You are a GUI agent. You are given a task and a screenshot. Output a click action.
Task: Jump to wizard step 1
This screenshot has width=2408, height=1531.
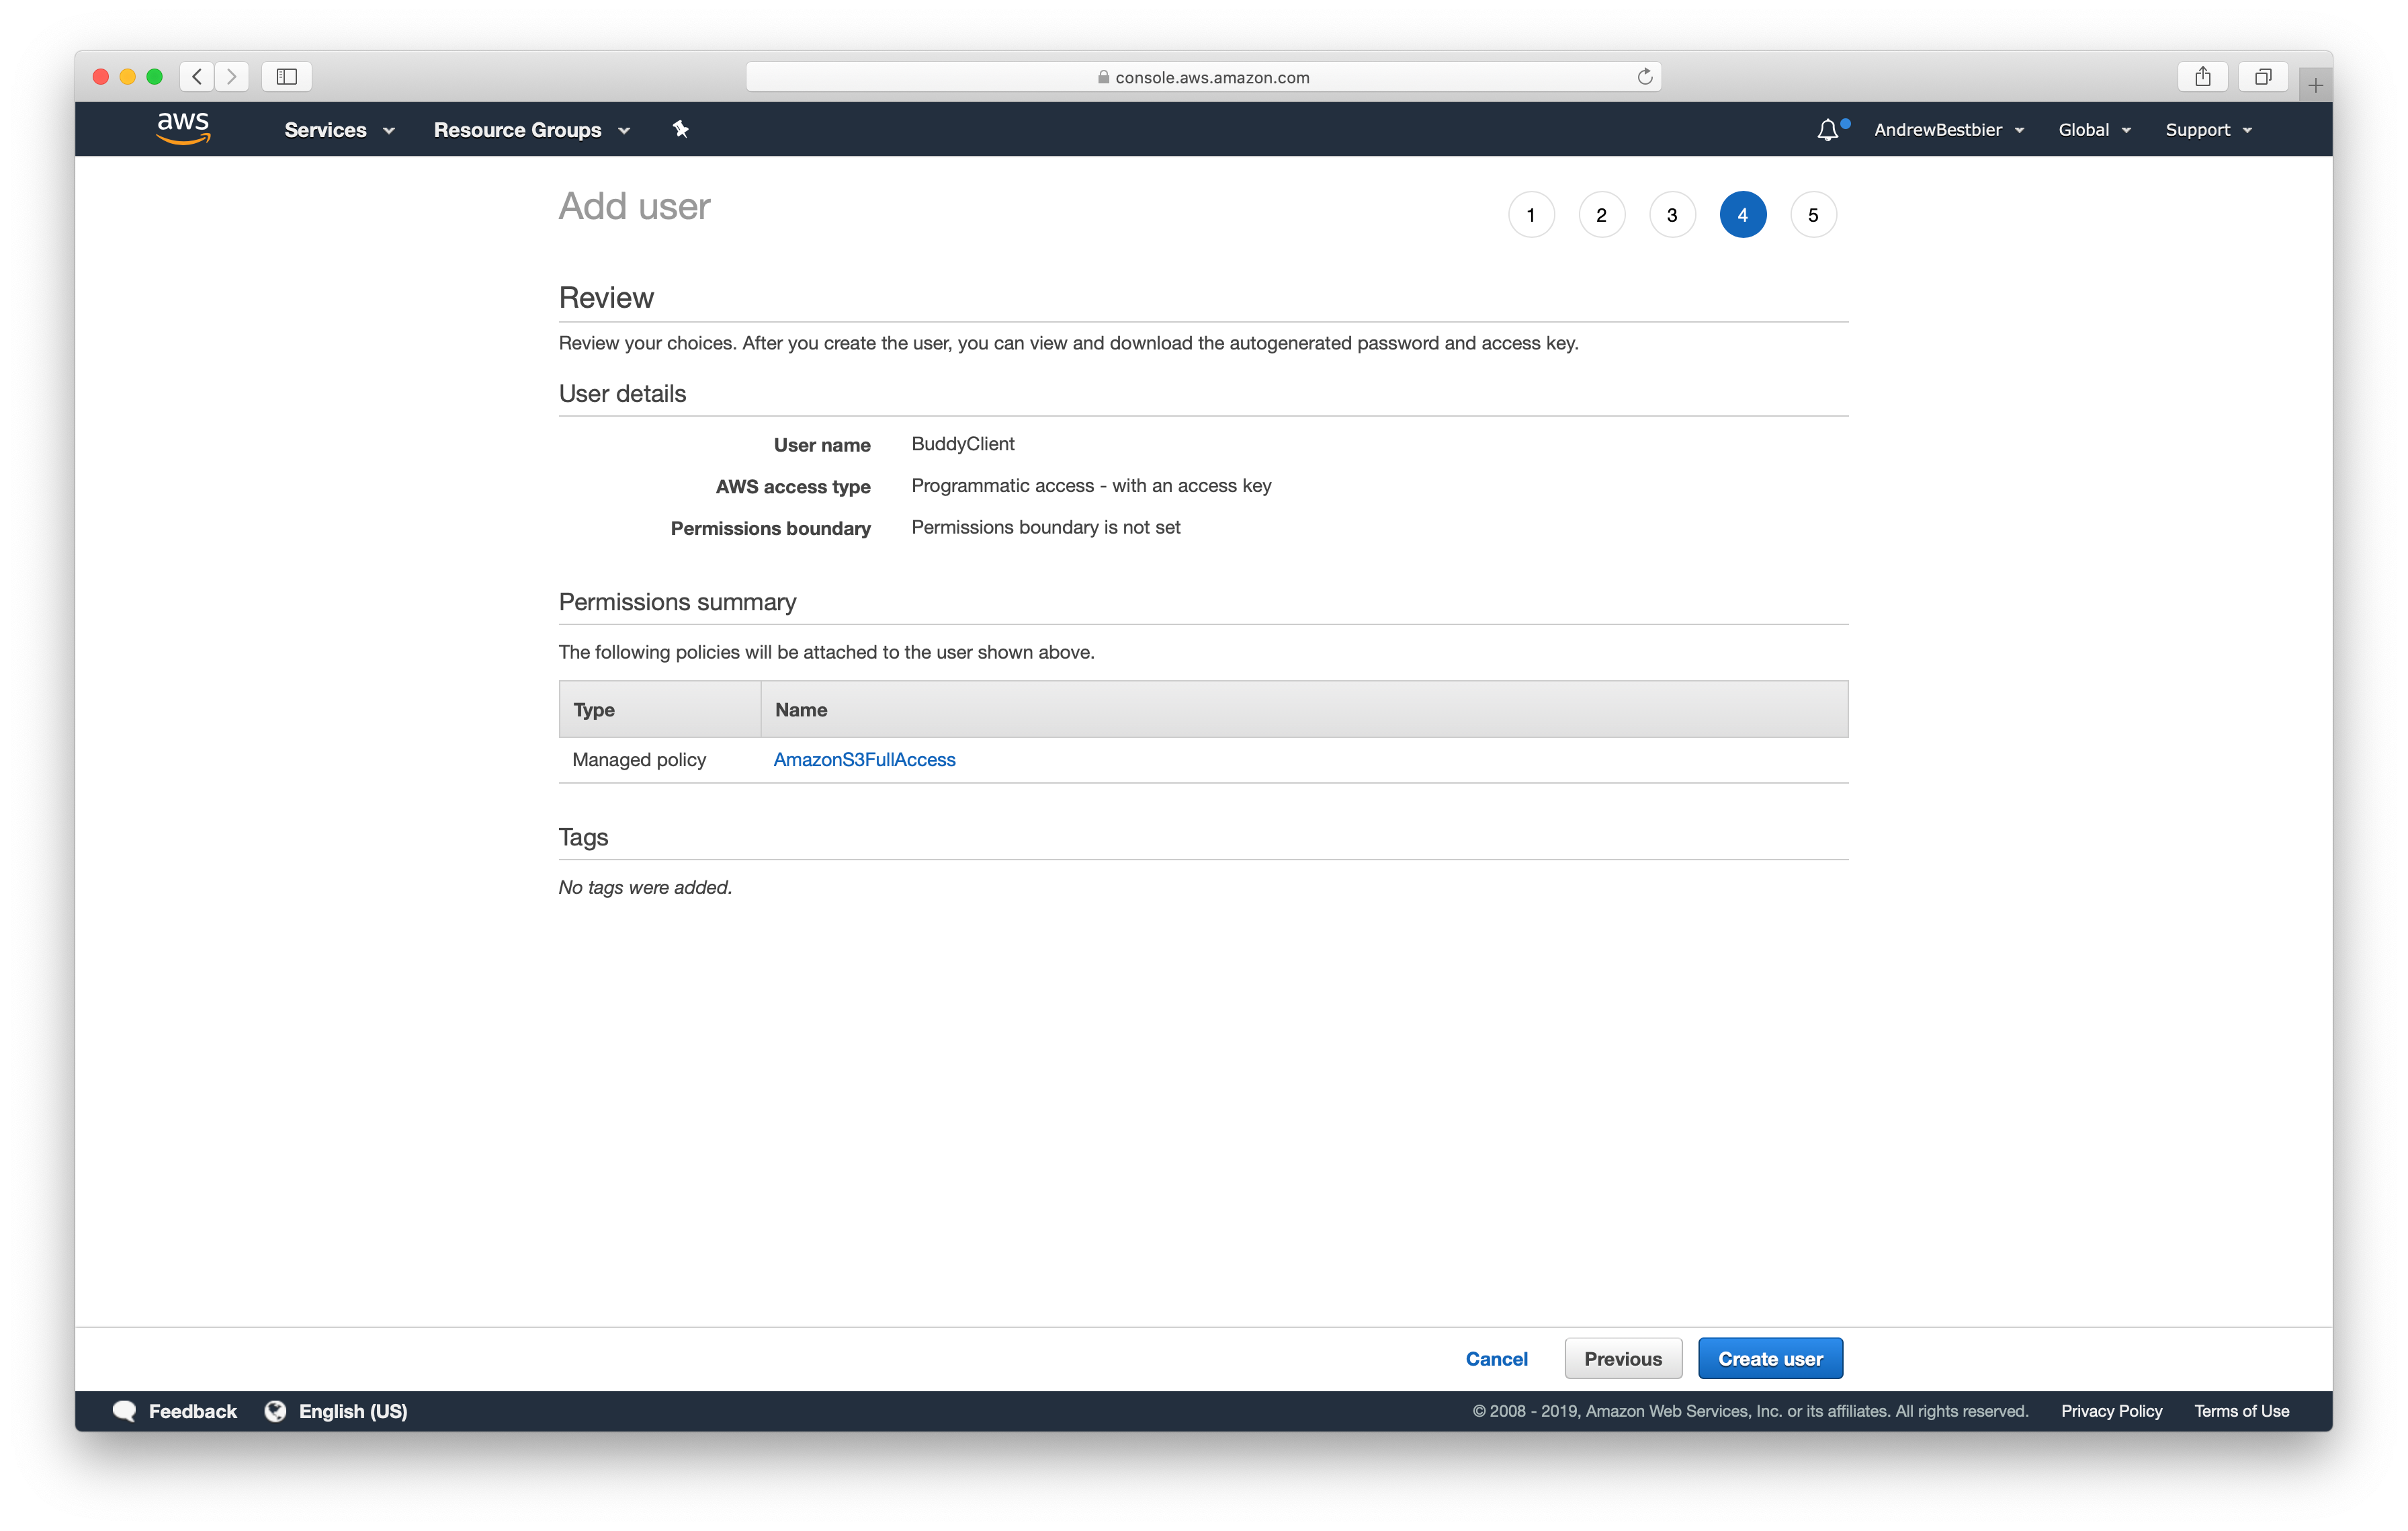pos(1531,215)
